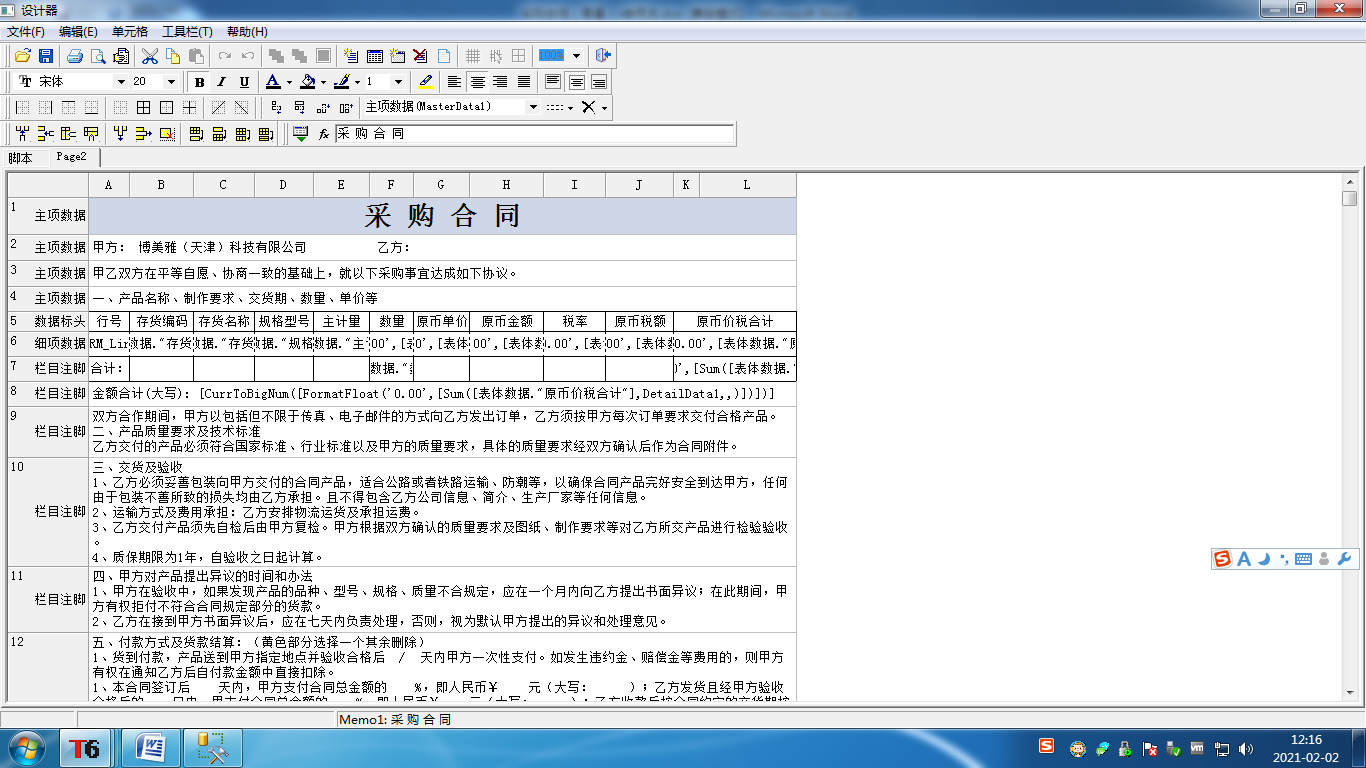The image size is (1366, 768).
Task: Expand the fill color bucket arrow
Action: click(323, 82)
